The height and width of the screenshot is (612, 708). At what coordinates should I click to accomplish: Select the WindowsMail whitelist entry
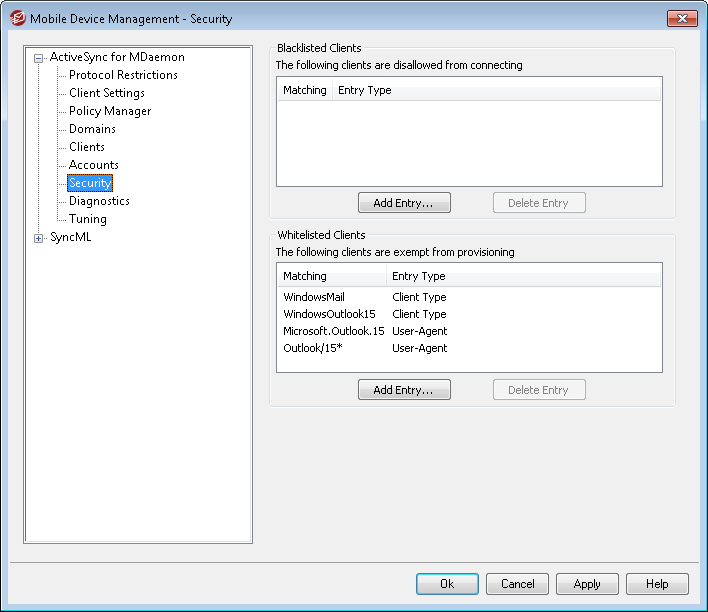click(314, 297)
